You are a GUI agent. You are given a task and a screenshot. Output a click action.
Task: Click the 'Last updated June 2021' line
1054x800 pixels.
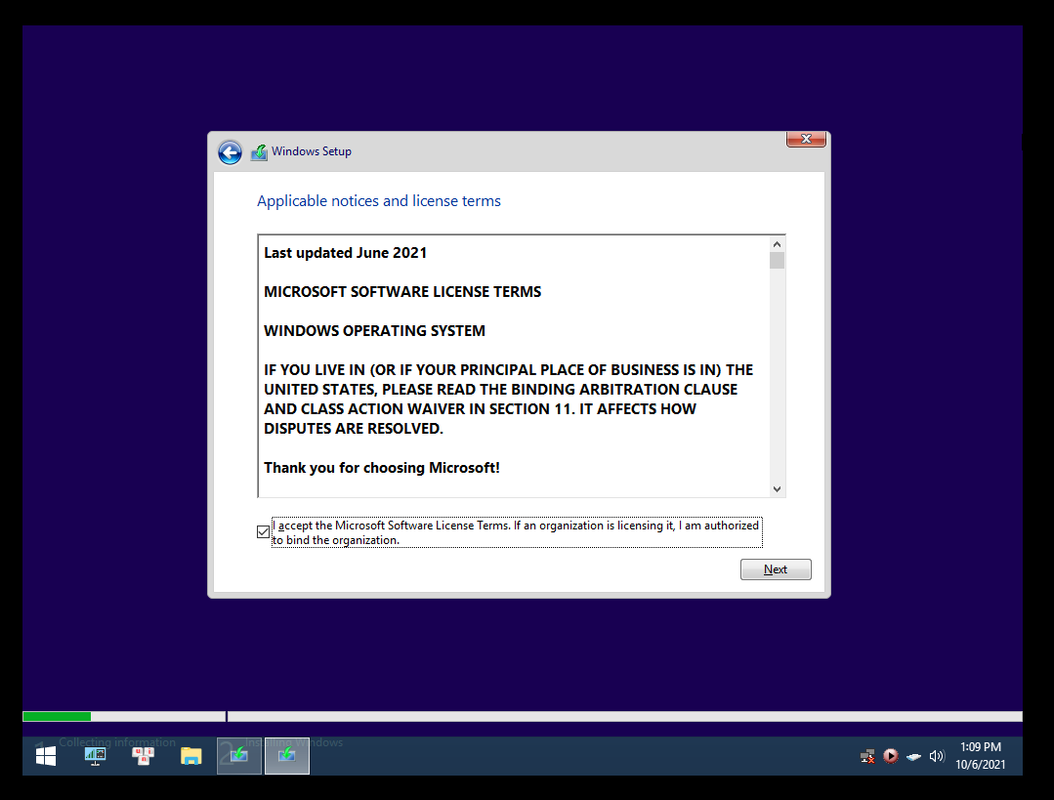pos(346,253)
